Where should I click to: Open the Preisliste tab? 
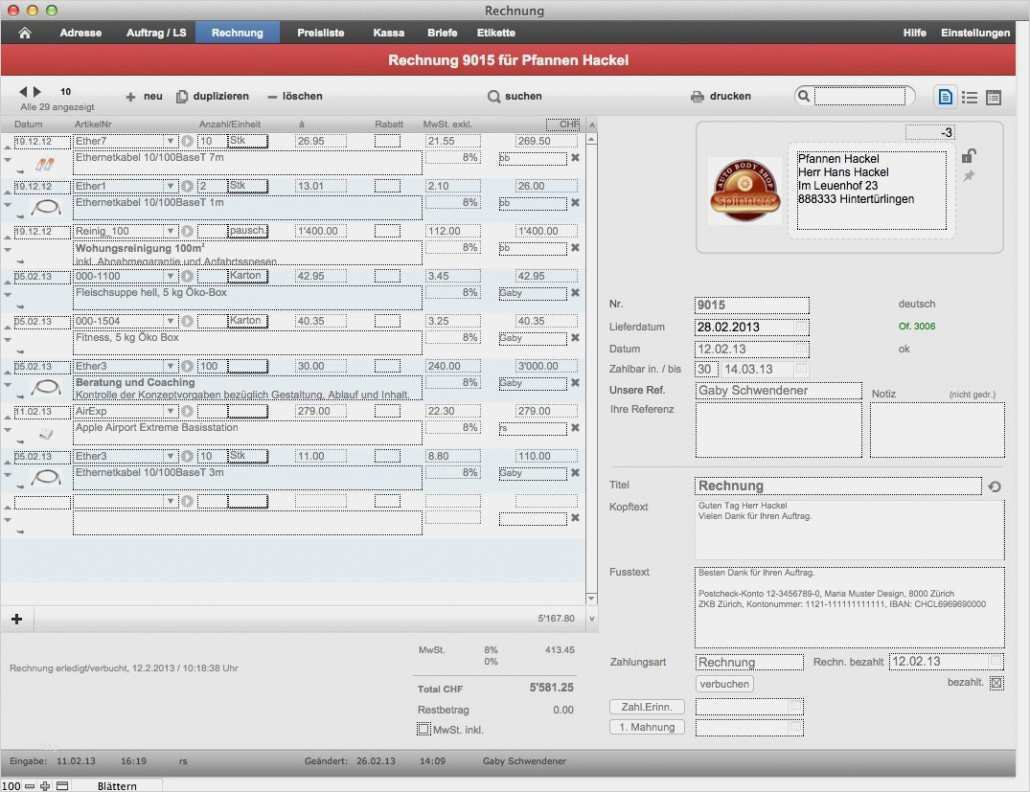(x=320, y=33)
